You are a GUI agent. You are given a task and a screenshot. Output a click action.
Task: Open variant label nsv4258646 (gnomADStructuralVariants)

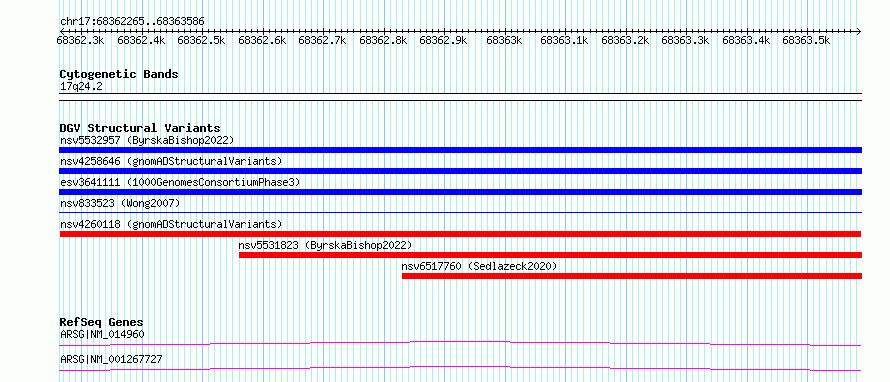pyautogui.click(x=171, y=161)
